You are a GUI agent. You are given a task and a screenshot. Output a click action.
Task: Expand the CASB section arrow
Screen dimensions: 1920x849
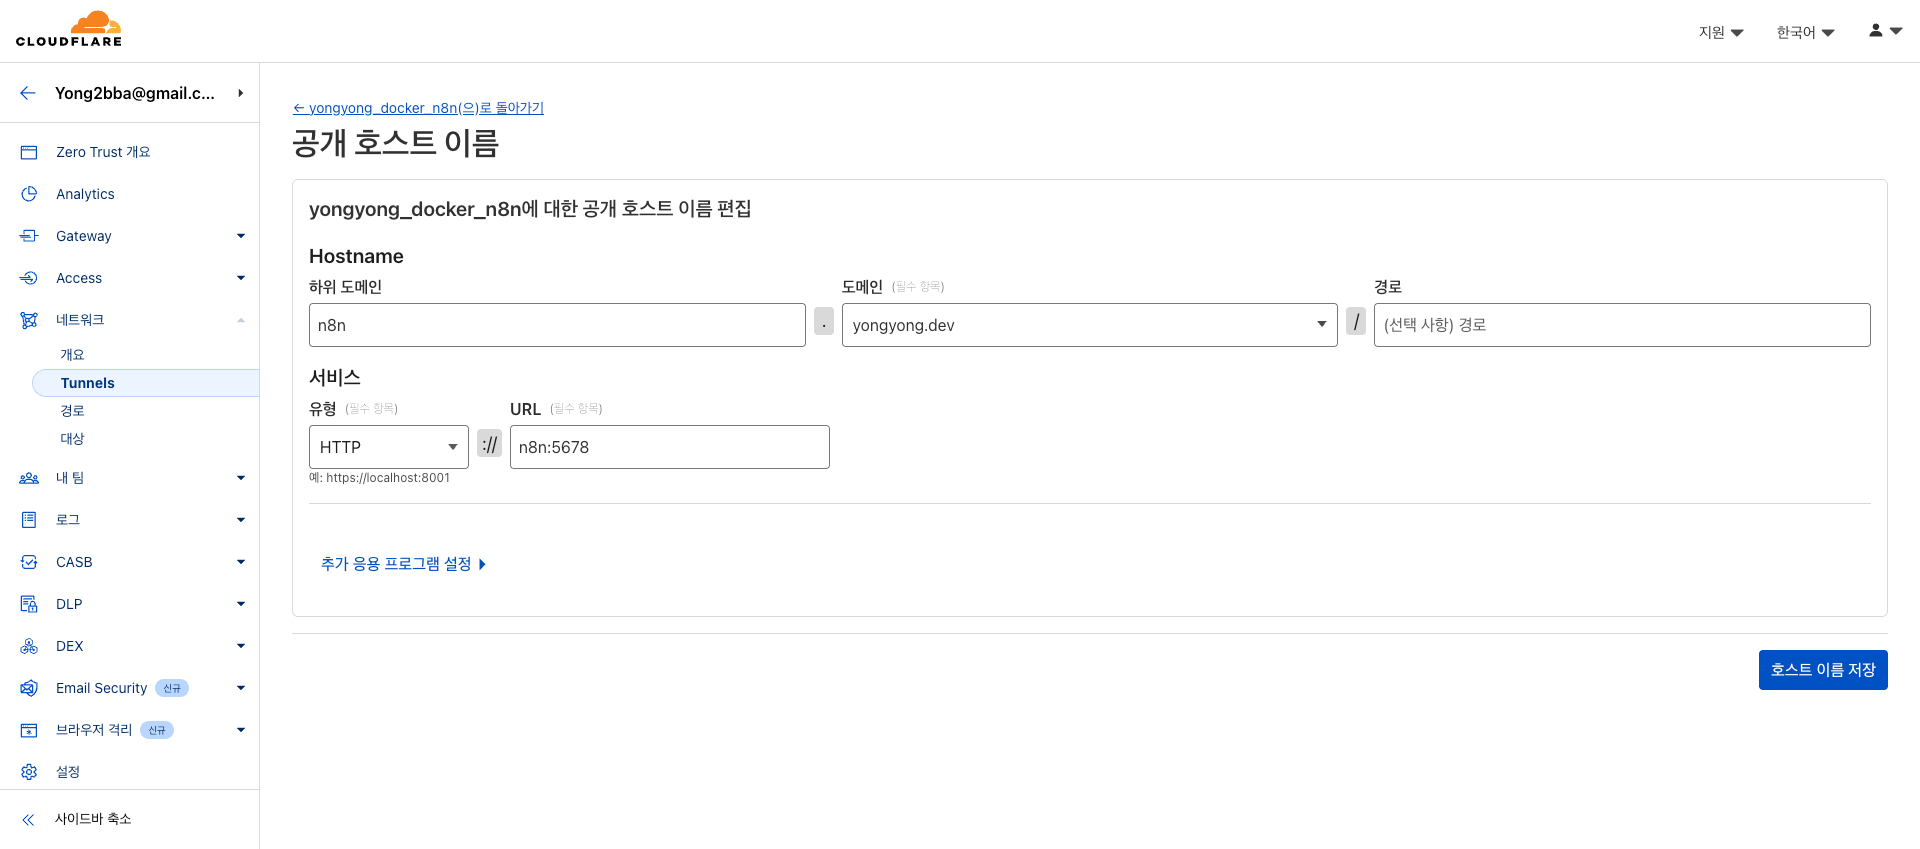pyautogui.click(x=241, y=562)
